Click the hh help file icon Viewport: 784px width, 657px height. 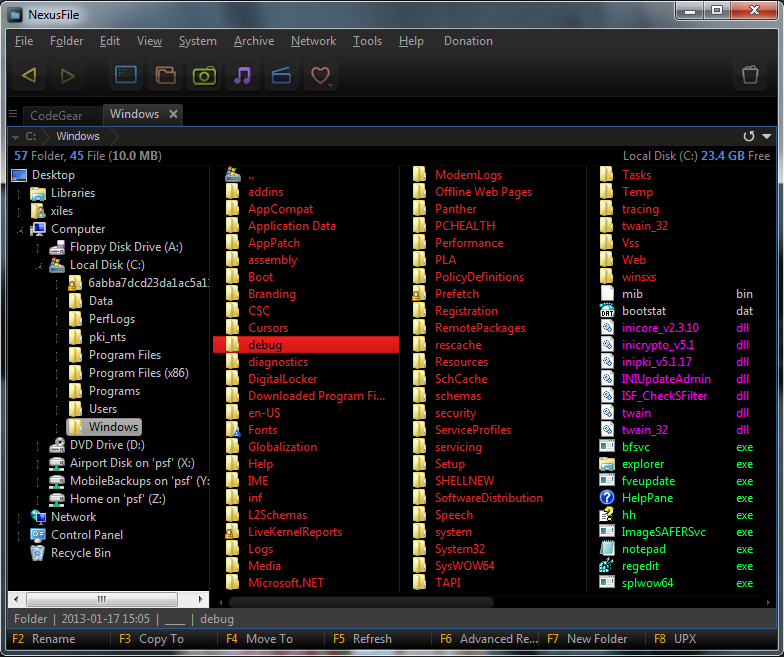(x=606, y=514)
